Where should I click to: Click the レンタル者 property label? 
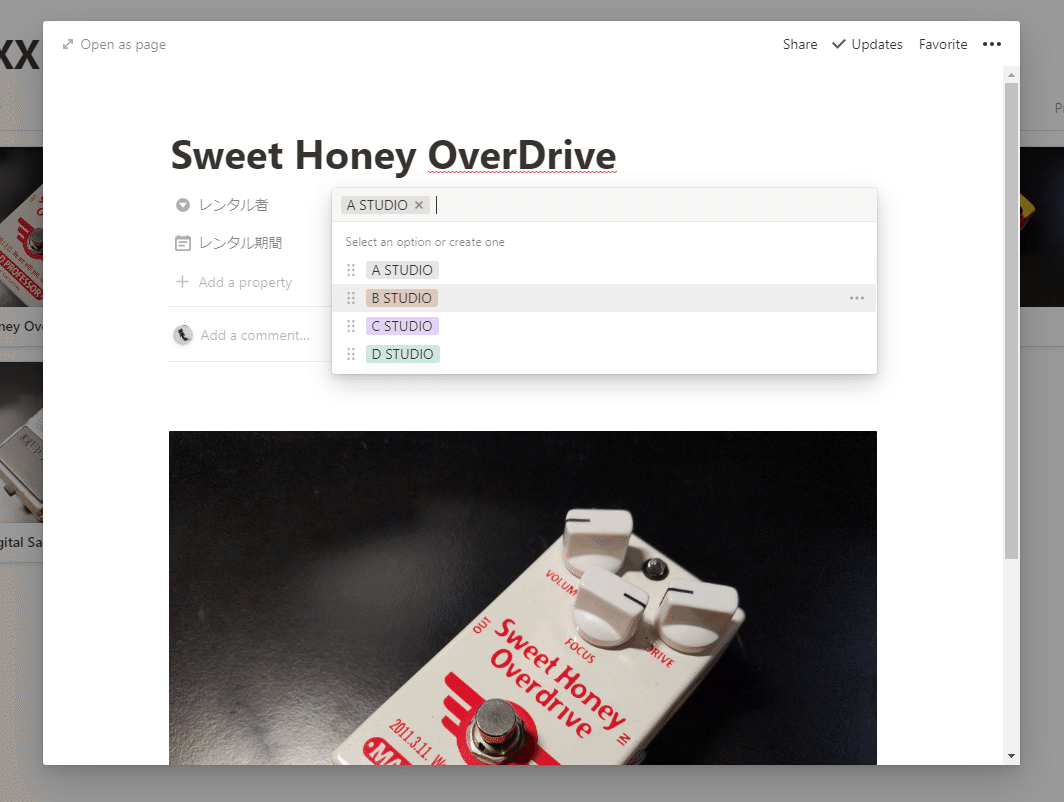233,205
